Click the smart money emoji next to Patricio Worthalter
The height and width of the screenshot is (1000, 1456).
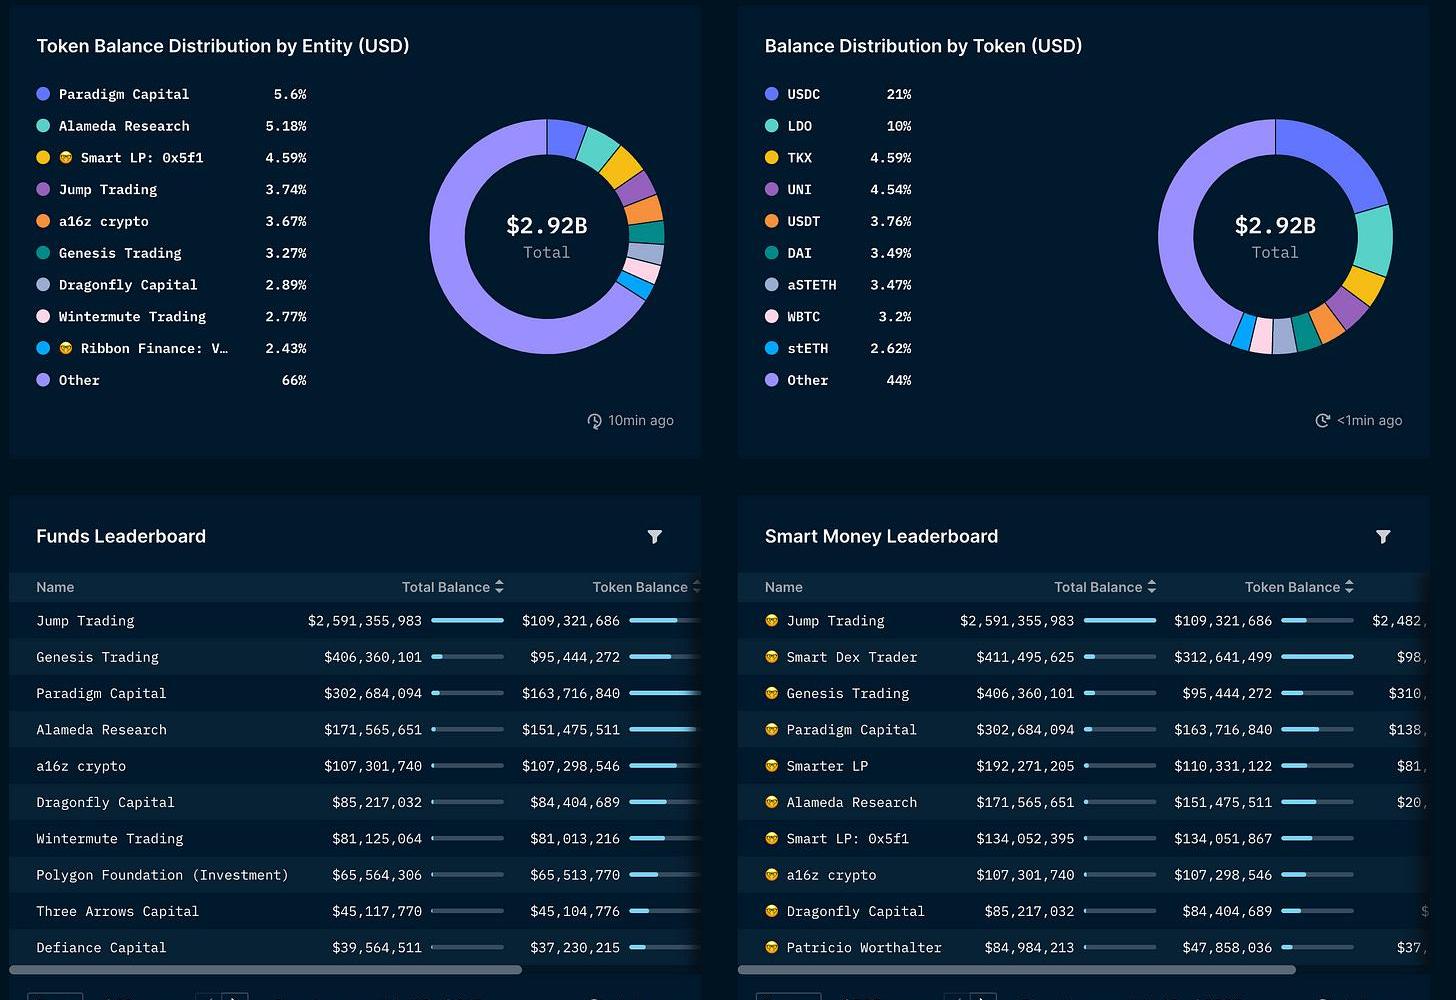click(x=771, y=947)
